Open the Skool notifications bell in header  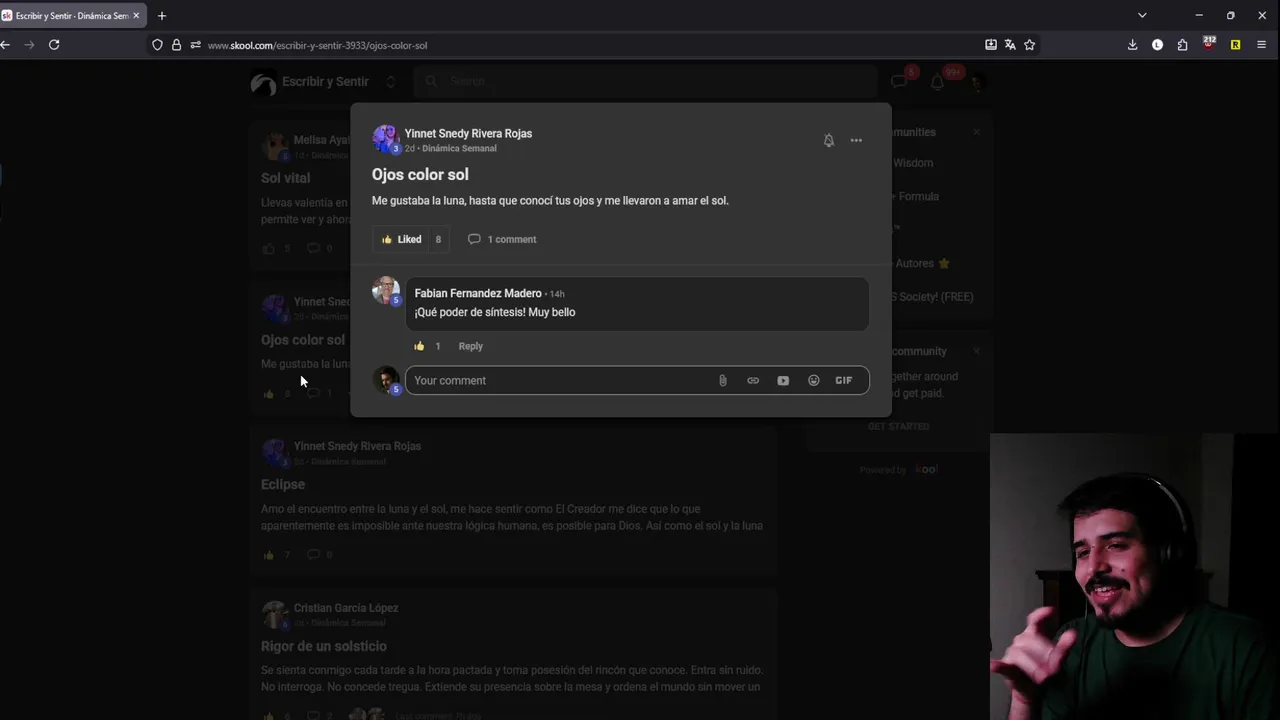[x=937, y=82]
